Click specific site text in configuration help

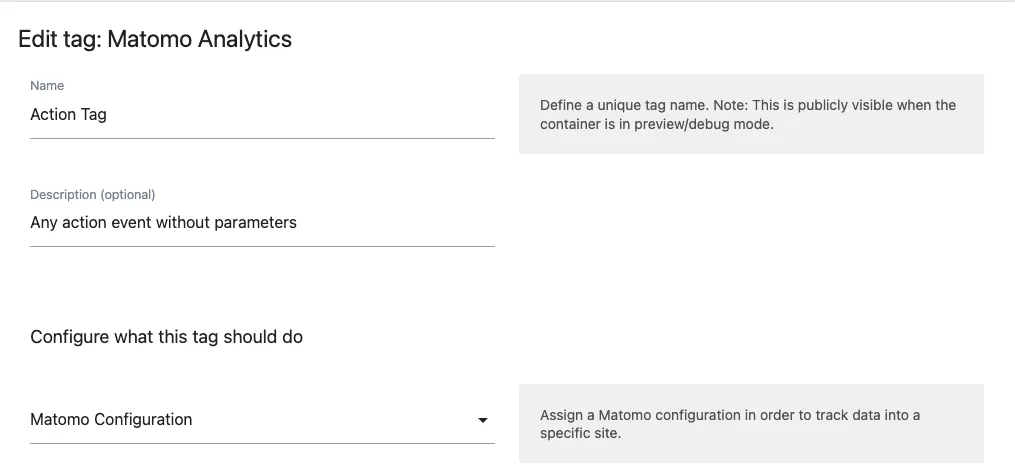click(581, 434)
